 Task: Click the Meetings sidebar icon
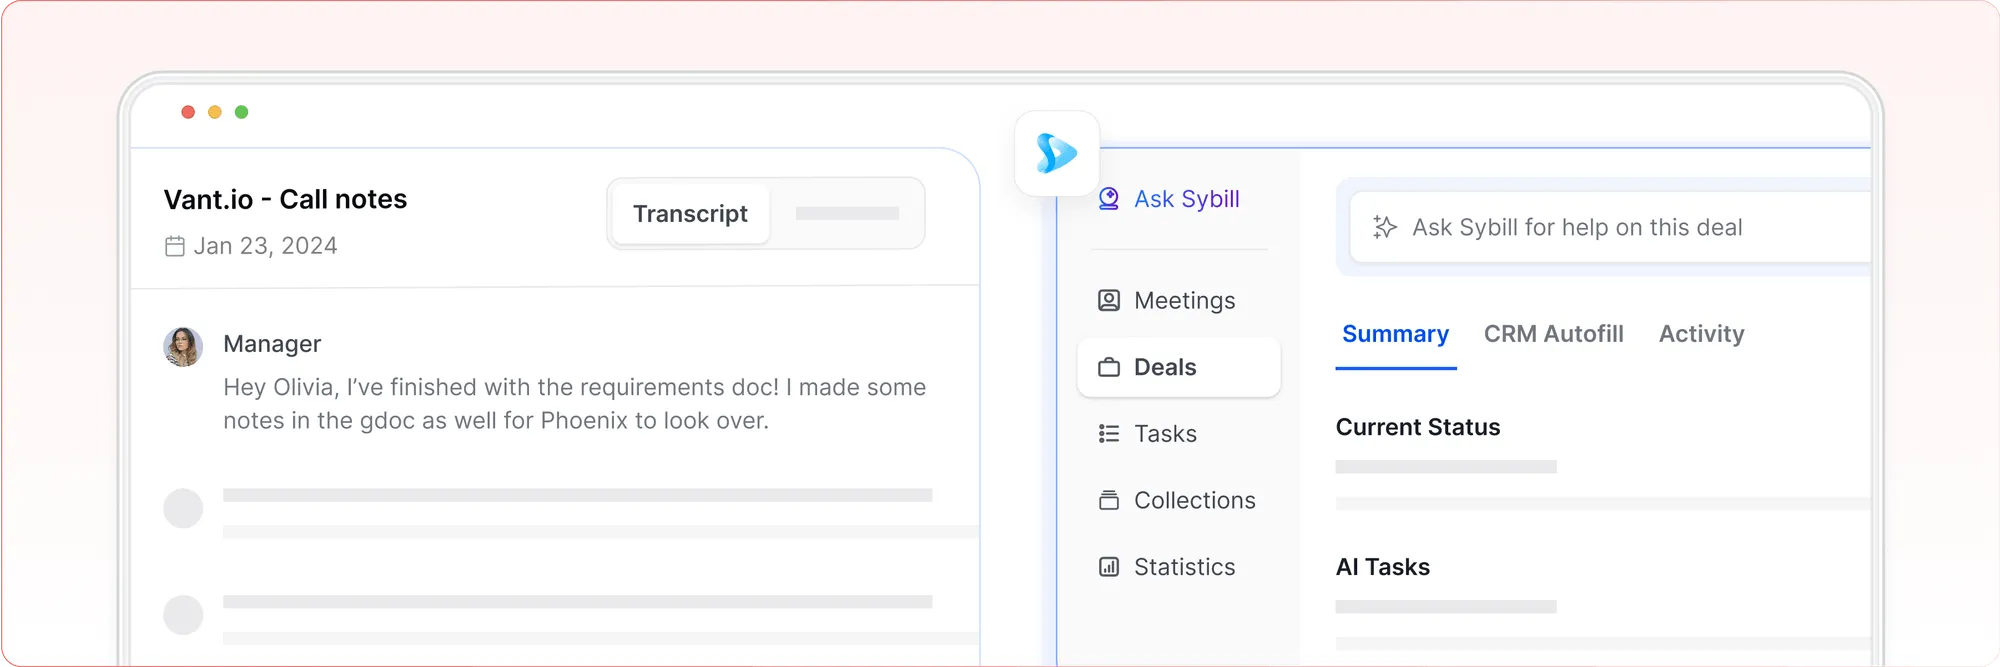click(x=1109, y=300)
